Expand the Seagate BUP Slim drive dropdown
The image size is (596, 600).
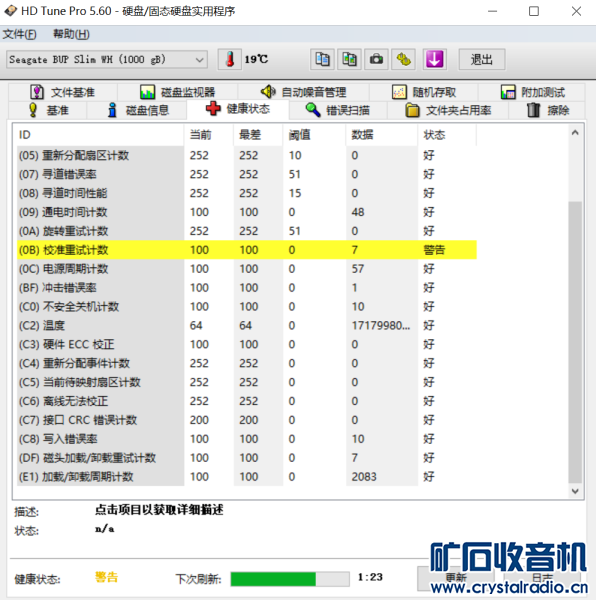pyautogui.click(x=107, y=60)
